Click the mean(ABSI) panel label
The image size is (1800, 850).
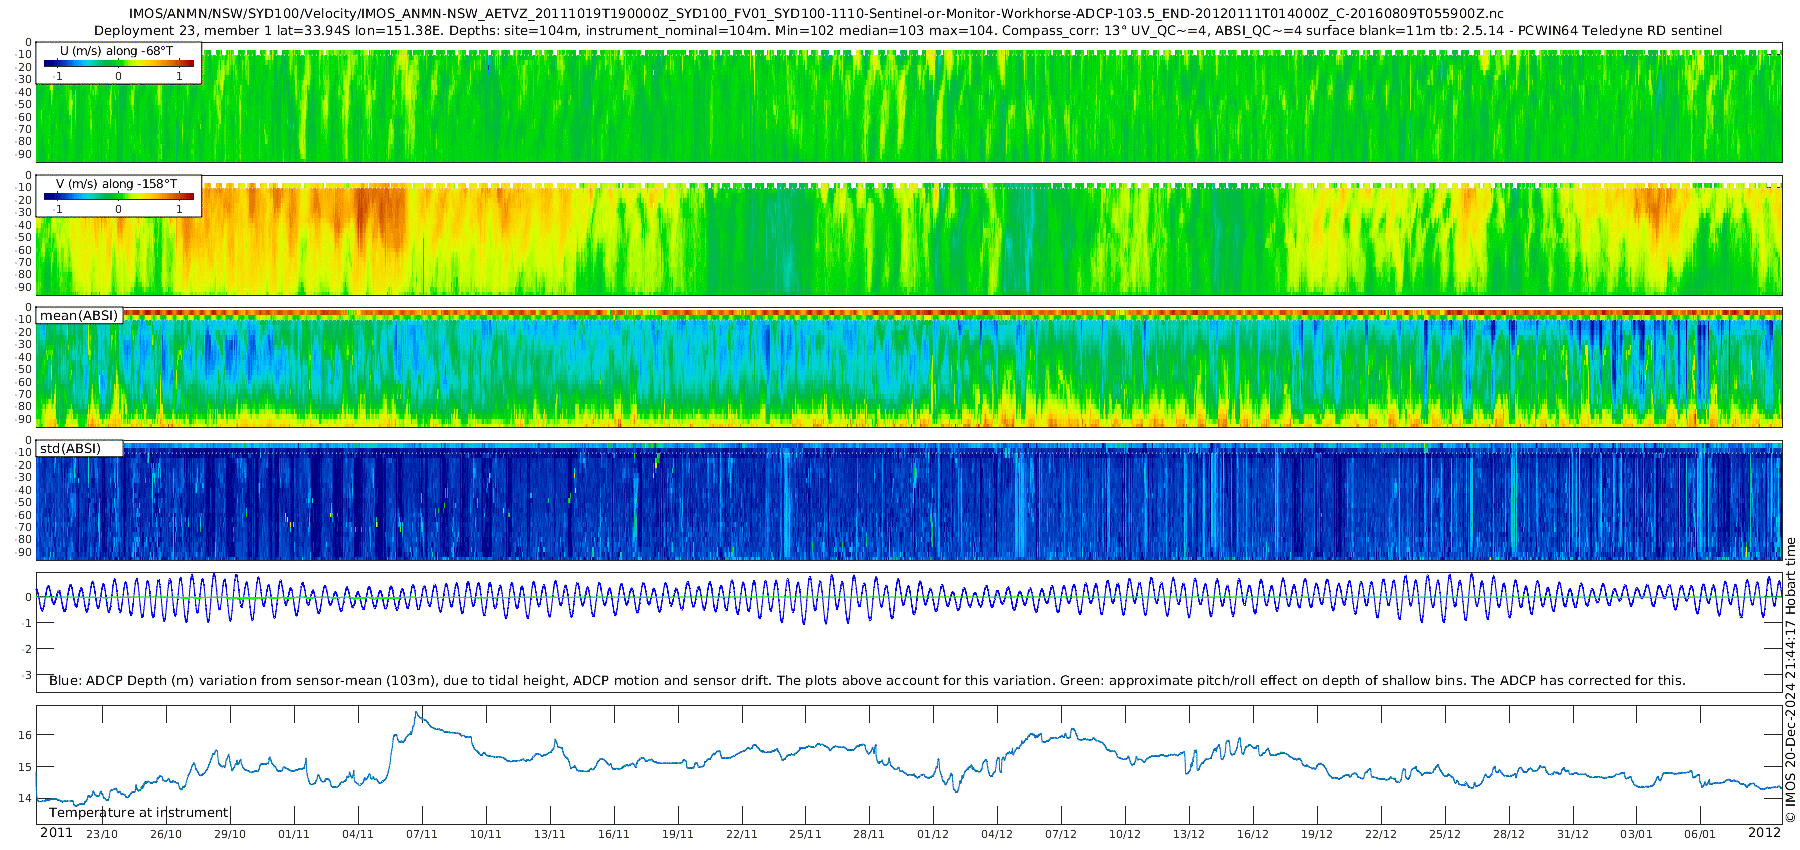pos(79,316)
